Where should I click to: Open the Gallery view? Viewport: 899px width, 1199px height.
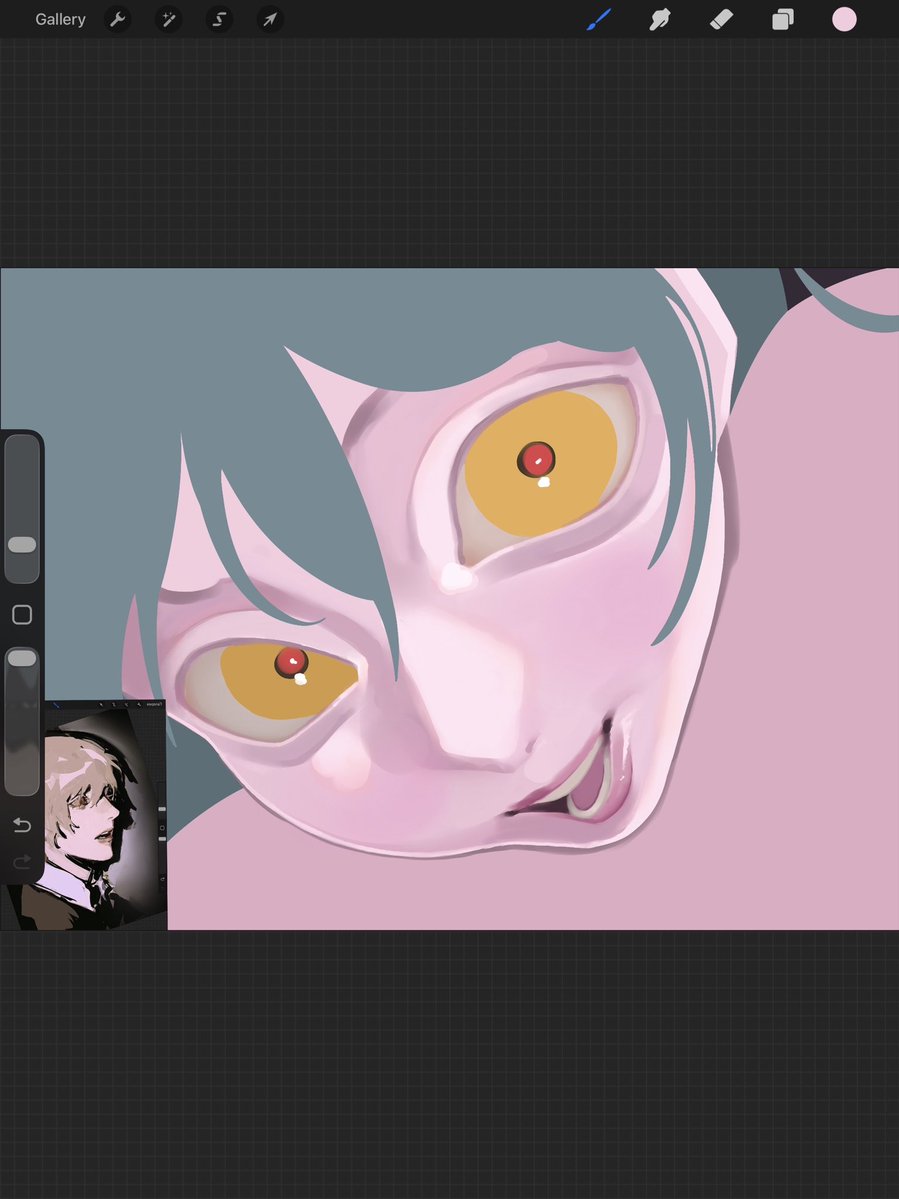pos(60,19)
